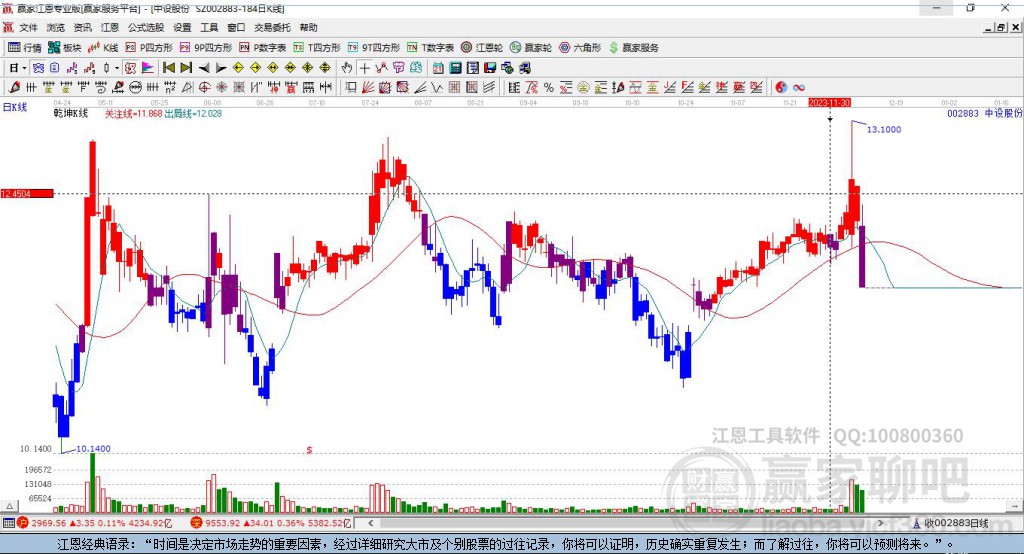The width and height of the screenshot is (1024, 554).
Task: Open the T数字表 tool
Action: 430,48
